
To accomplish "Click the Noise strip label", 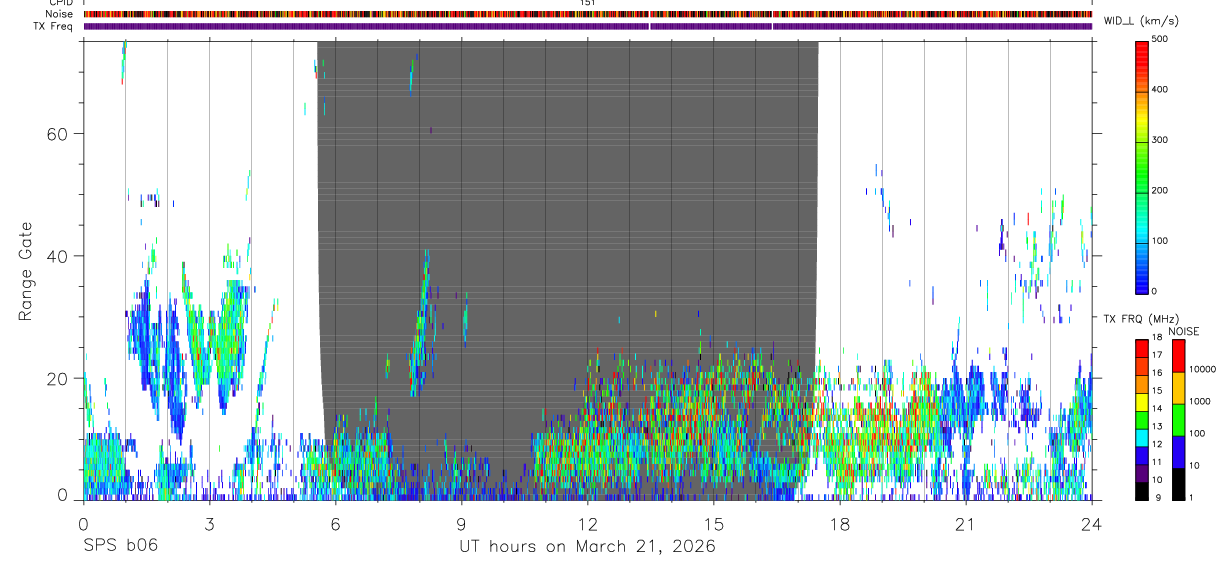I will 59,14.
